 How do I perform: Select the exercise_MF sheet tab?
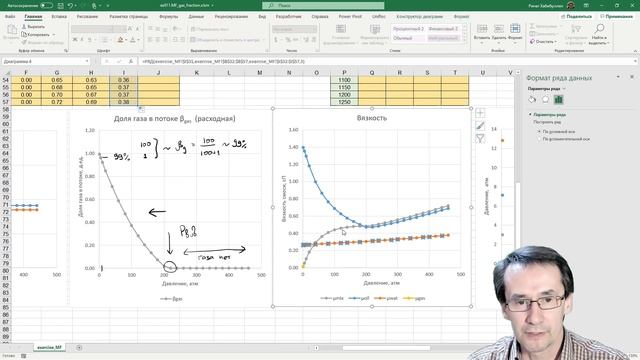coord(49,347)
